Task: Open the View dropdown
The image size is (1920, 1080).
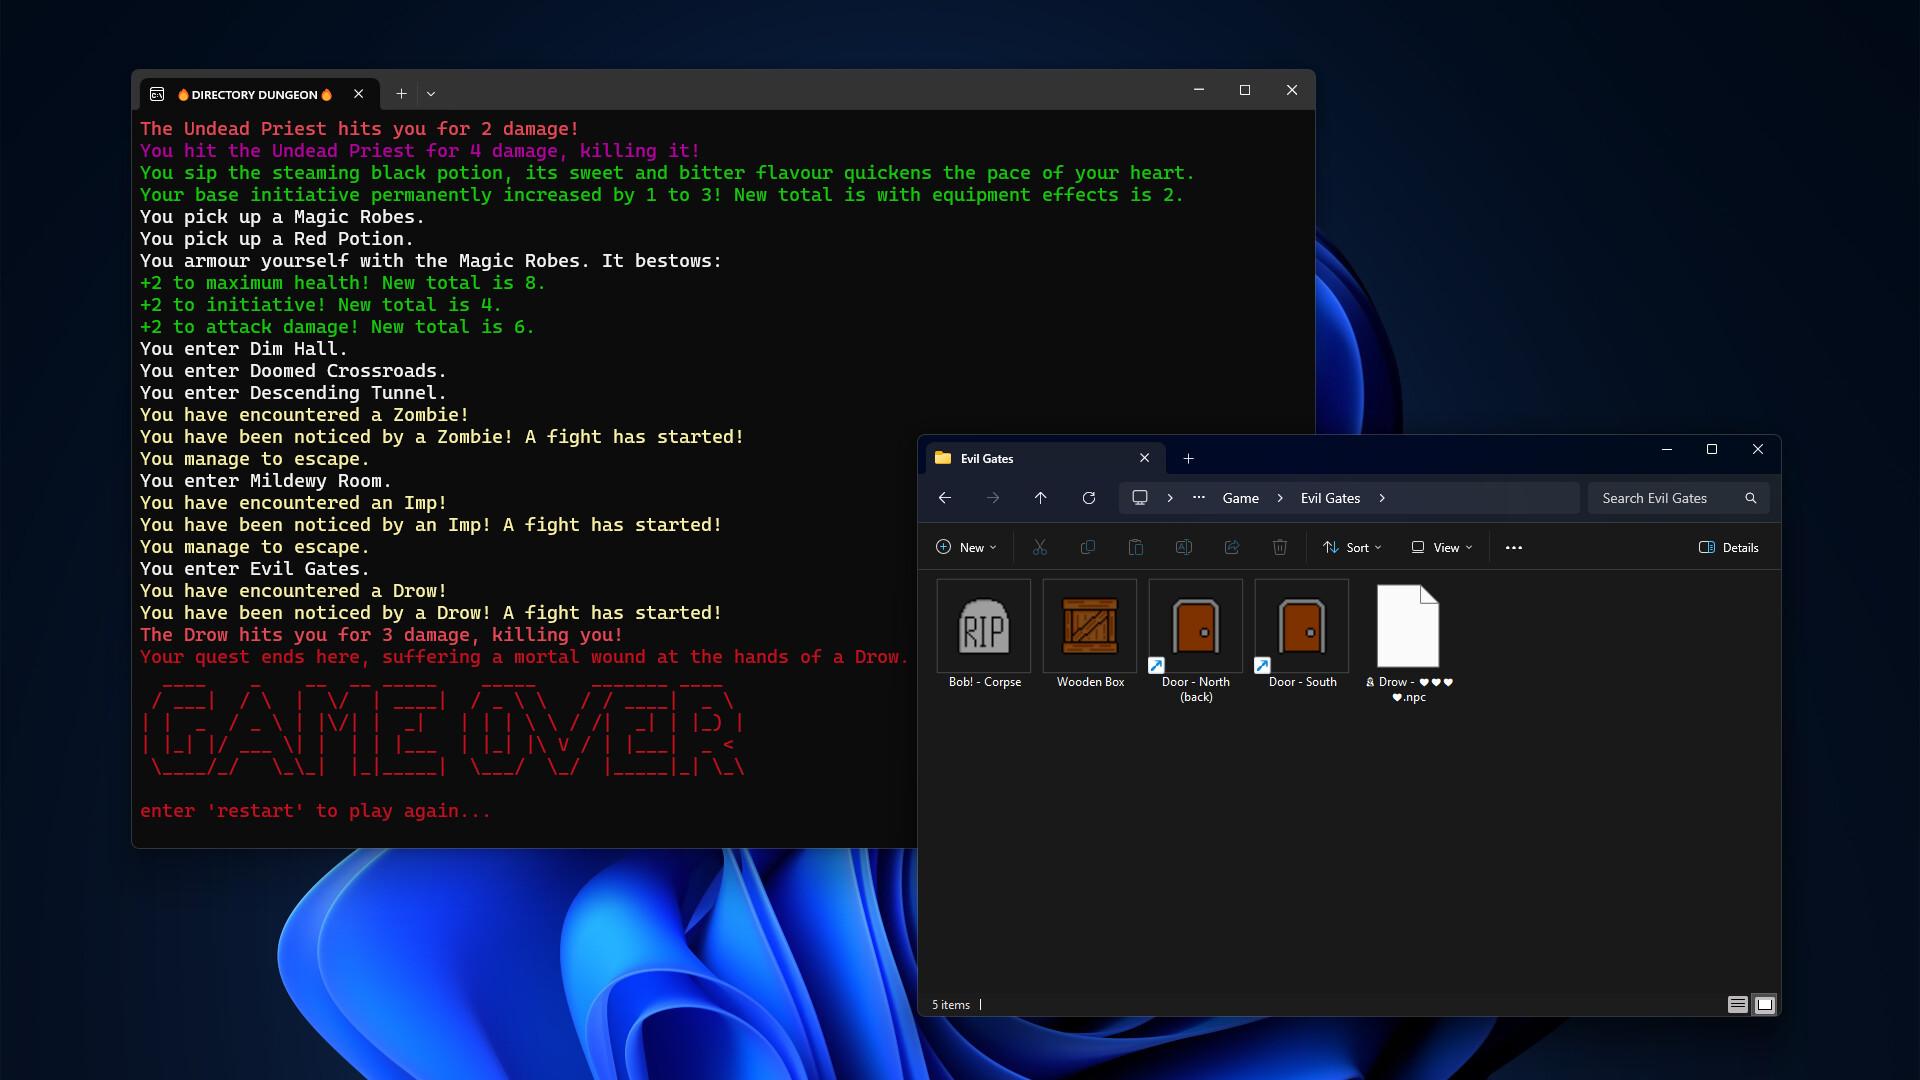Action: (1441, 547)
